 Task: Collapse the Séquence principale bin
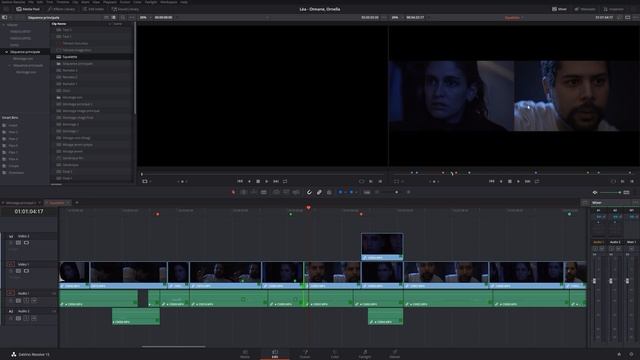click(6, 52)
